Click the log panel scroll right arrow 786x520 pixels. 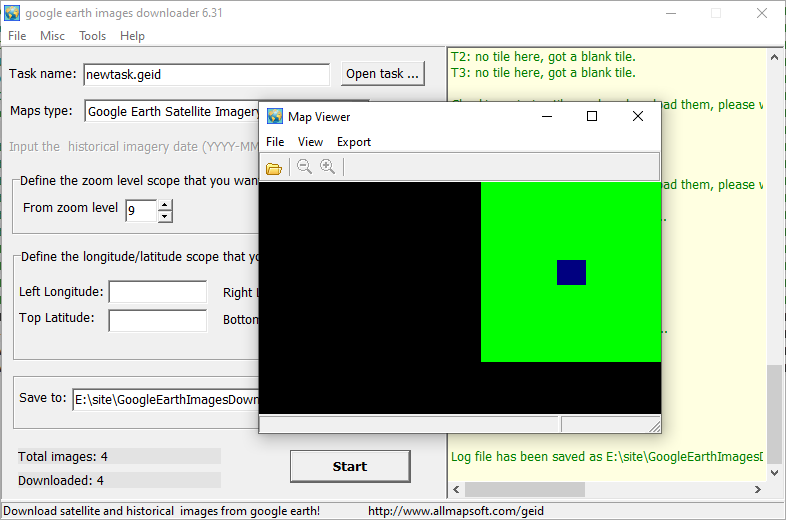[x=757, y=489]
